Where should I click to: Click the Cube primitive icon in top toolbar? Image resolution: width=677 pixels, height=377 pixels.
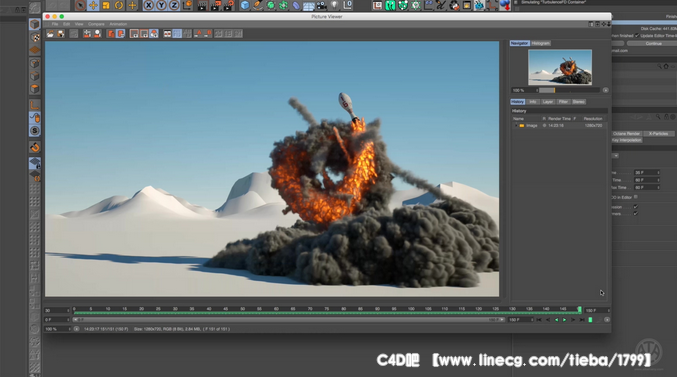(x=245, y=5)
